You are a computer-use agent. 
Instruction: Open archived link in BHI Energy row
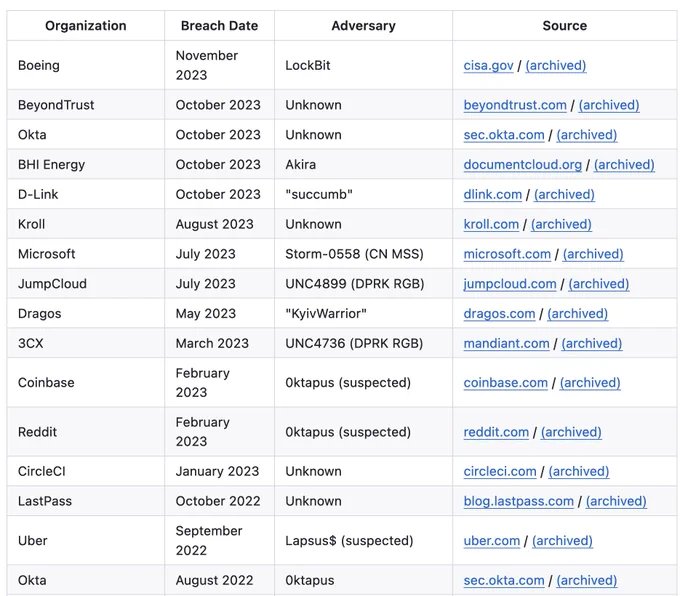coord(624,165)
